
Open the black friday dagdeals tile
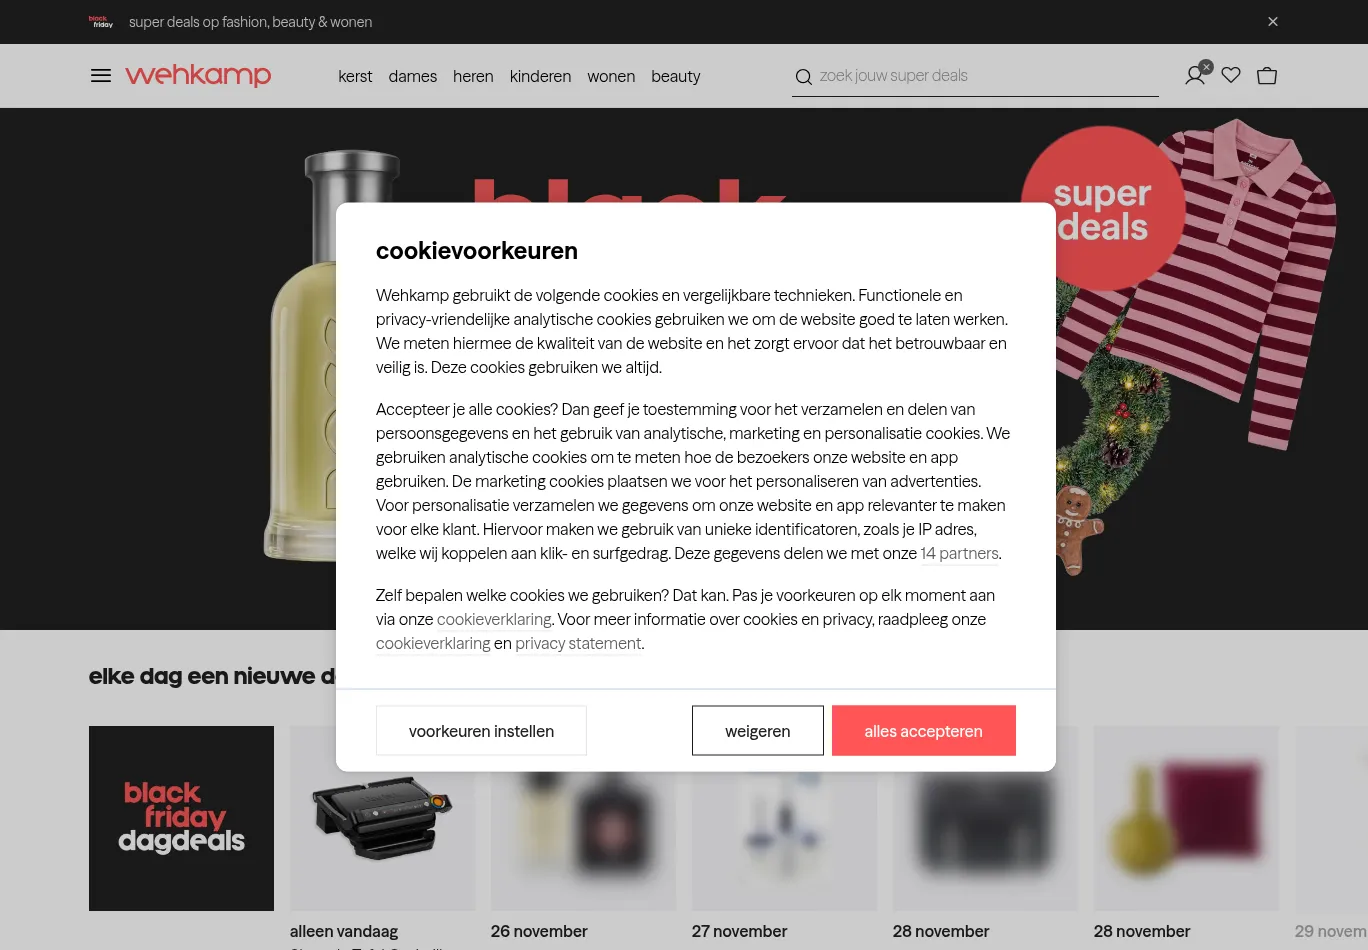click(x=181, y=818)
